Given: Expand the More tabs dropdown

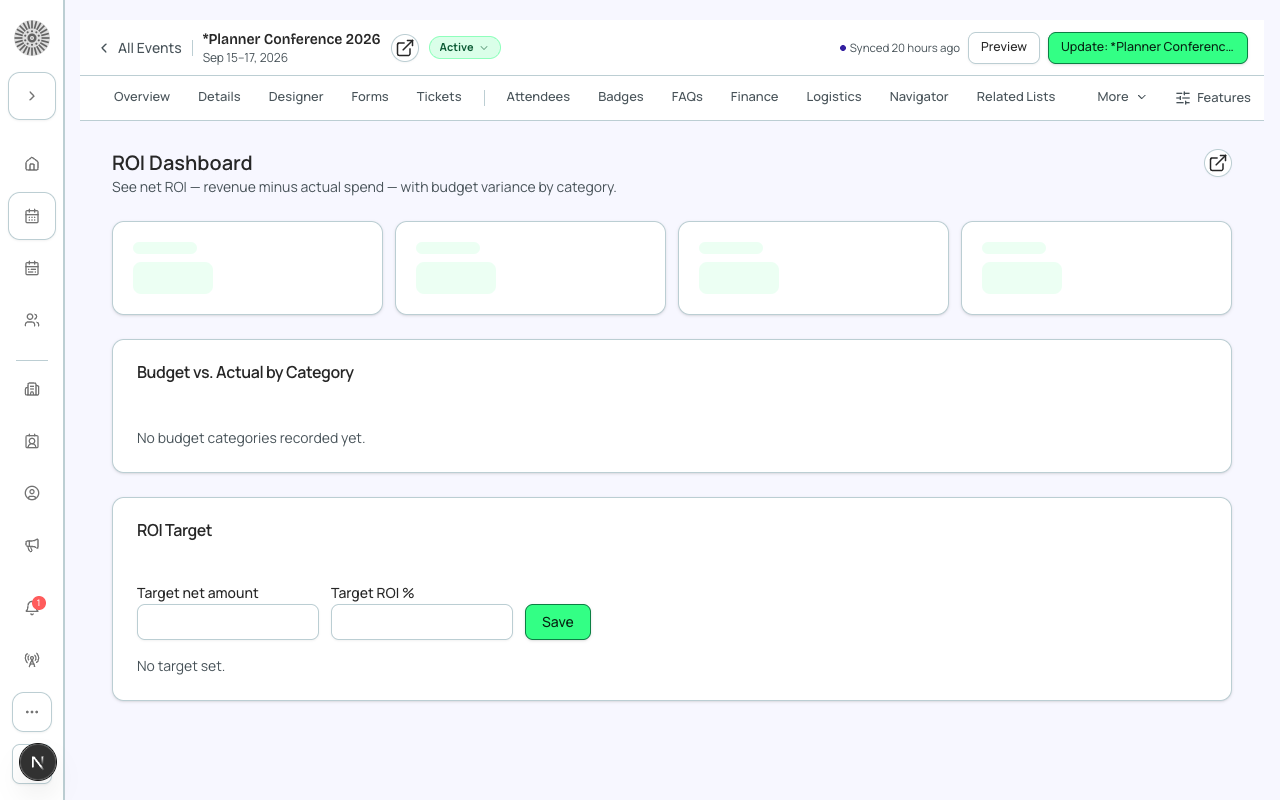Looking at the screenshot, I should (x=1121, y=97).
